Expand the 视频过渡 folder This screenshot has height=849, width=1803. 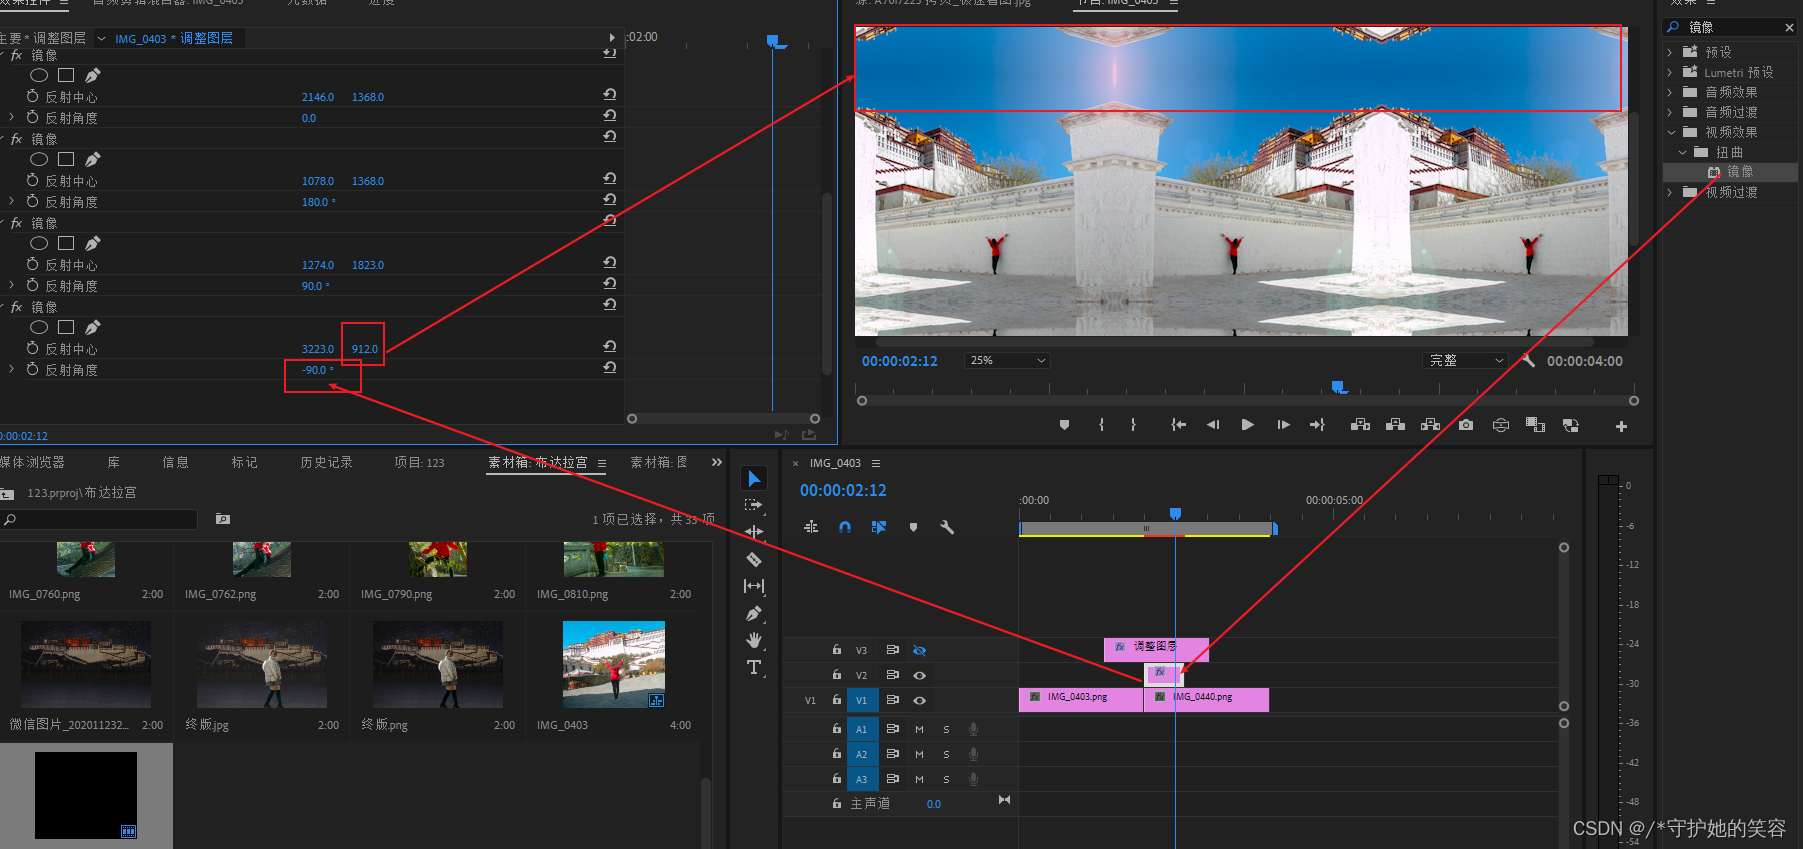[x=1670, y=192]
